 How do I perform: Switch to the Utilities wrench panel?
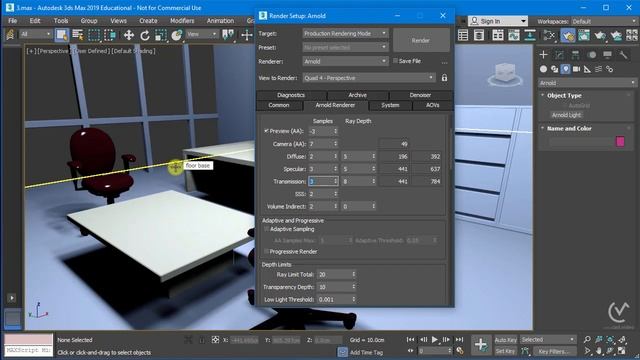coord(623,55)
